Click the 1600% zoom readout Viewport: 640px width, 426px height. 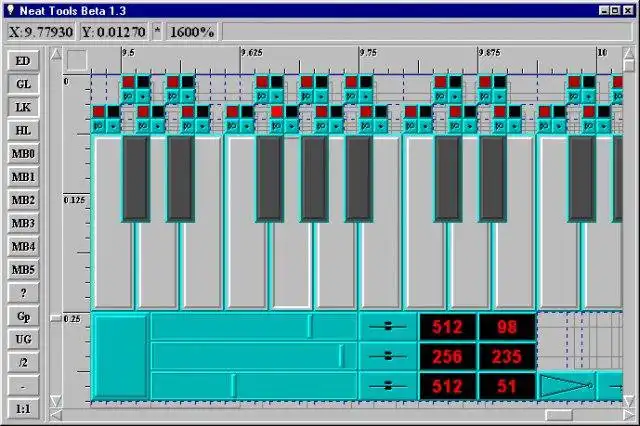click(x=192, y=32)
